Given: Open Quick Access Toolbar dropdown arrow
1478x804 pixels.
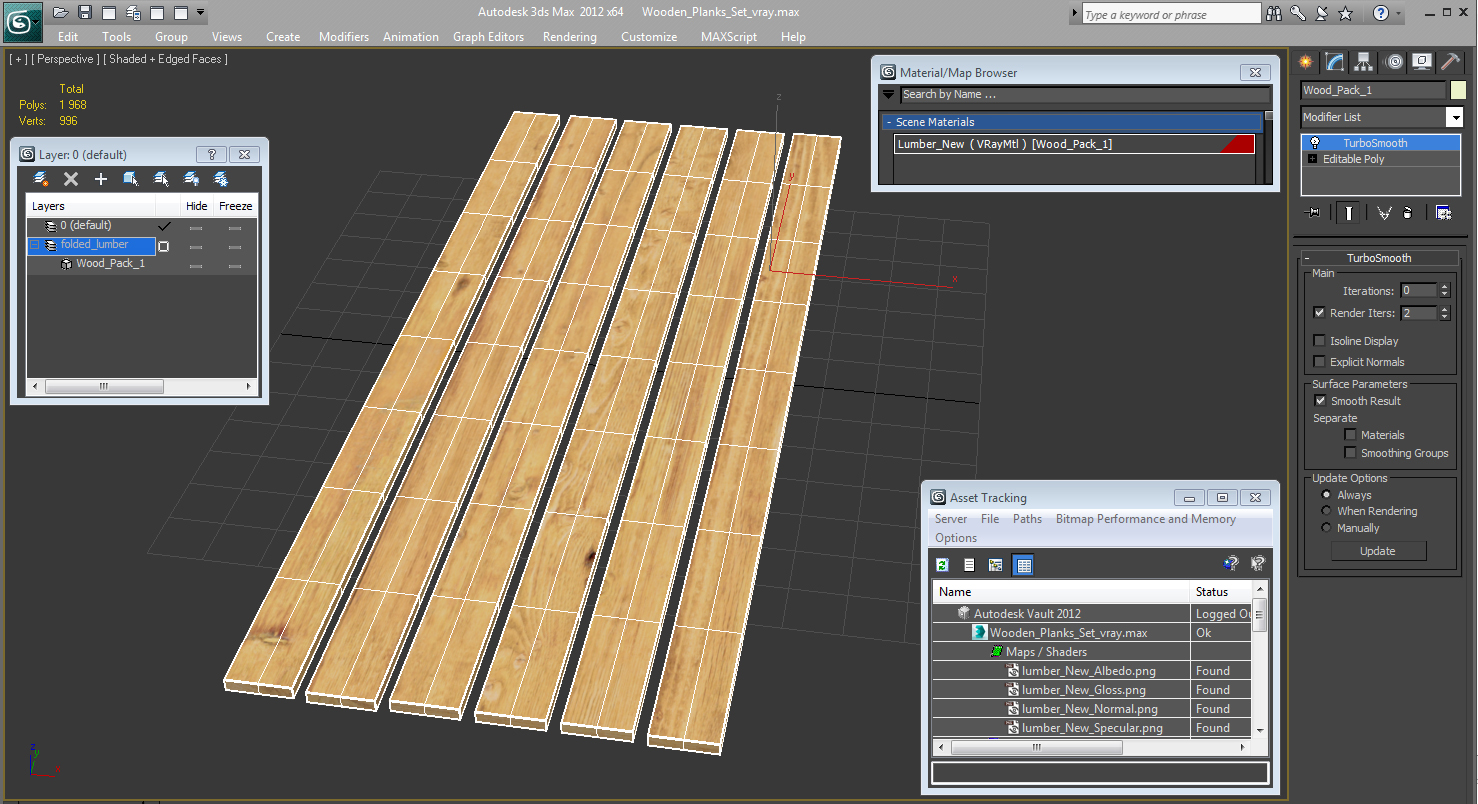Looking at the screenshot, I should (201, 13).
